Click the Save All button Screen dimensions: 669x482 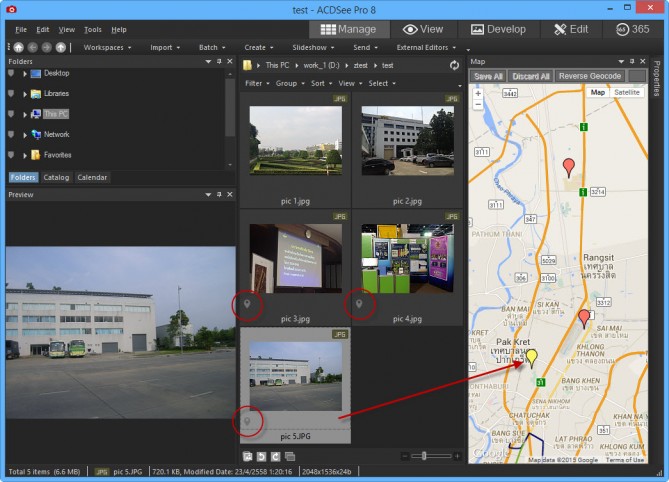(488, 76)
